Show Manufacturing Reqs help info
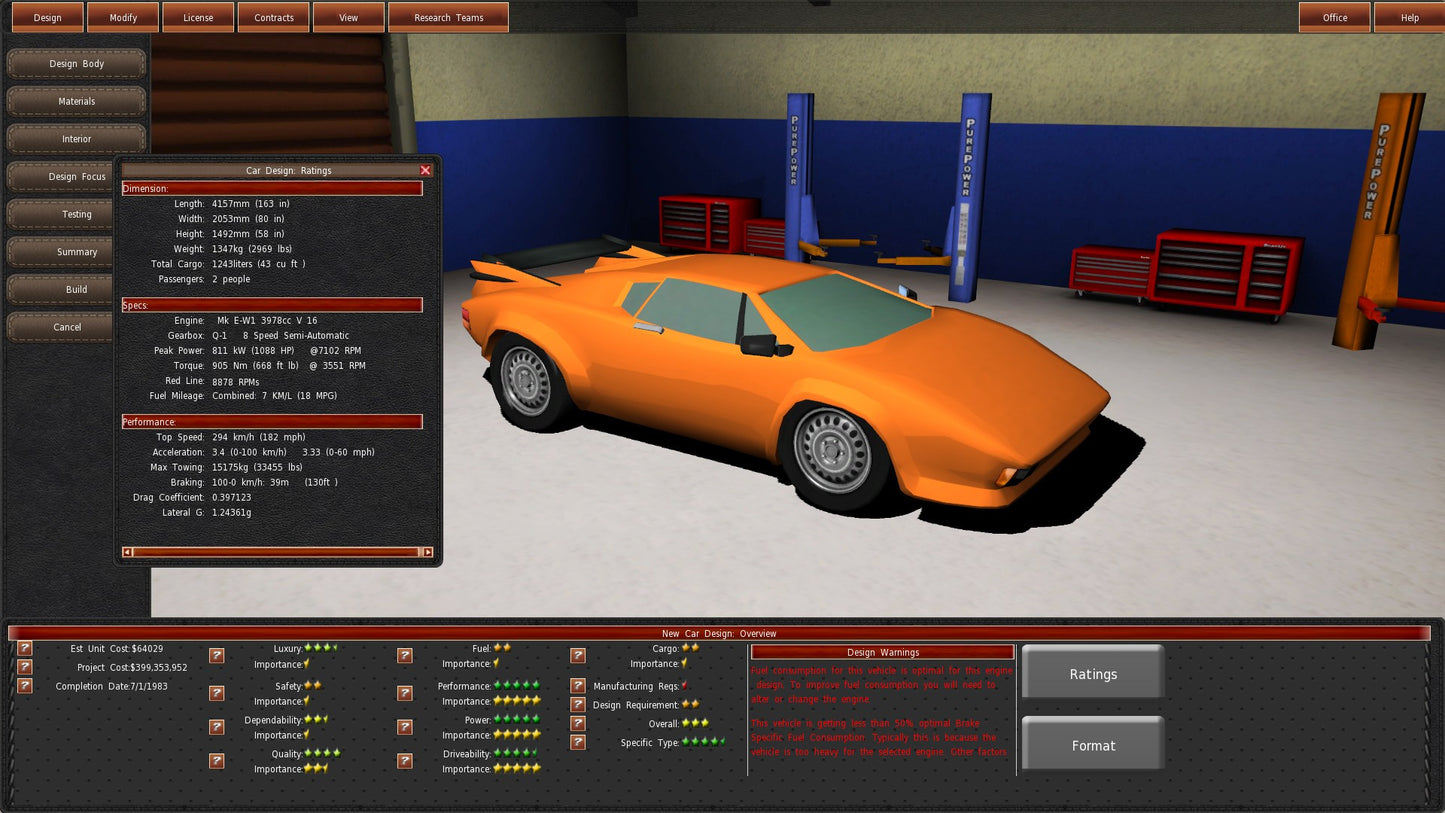This screenshot has height=813, width=1445. (577, 686)
